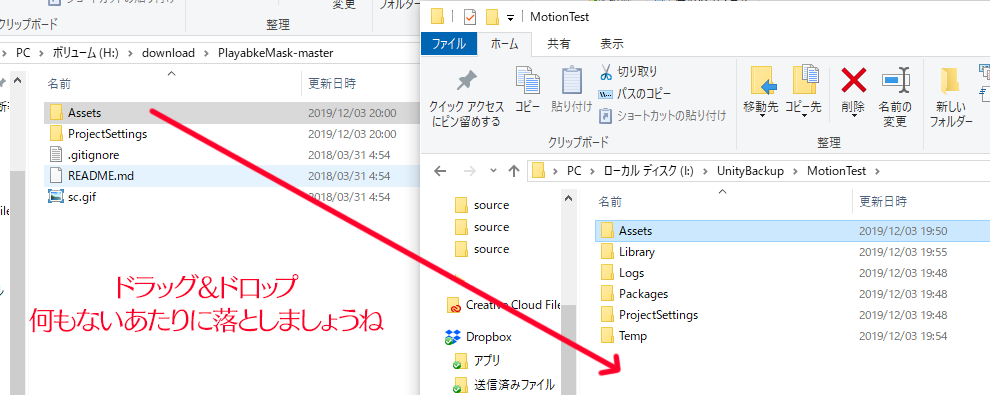Sort by Date modified (更新日時) in MotionTest window
This screenshot has height=395, width=990.
click(x=883, y=202)
